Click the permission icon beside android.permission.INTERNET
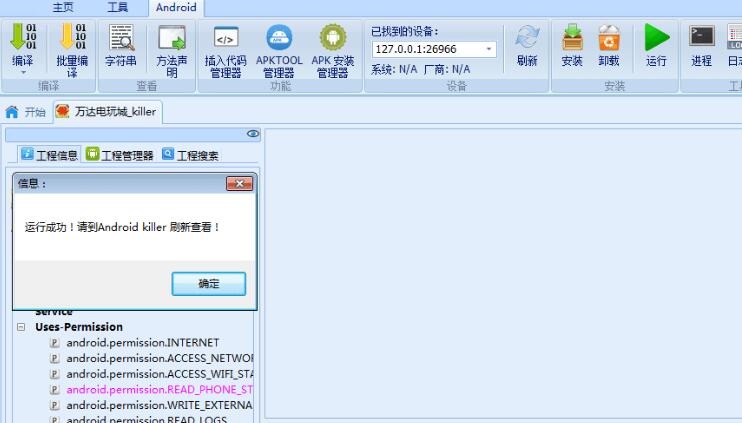 pyautogui.click(x=55, y=343)
